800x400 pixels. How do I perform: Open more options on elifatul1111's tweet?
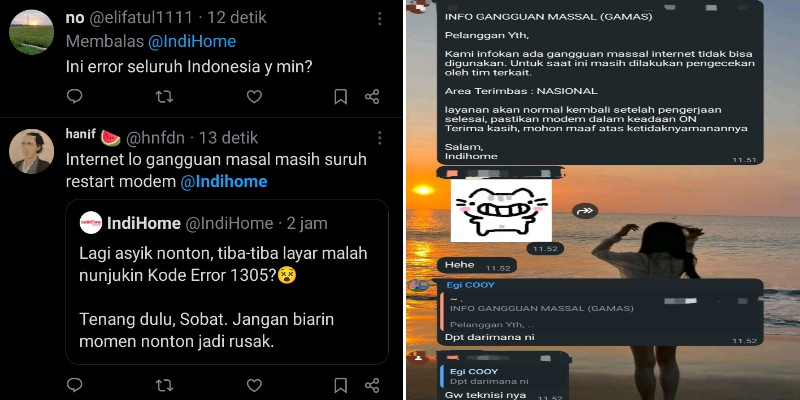tap(380, 19)
